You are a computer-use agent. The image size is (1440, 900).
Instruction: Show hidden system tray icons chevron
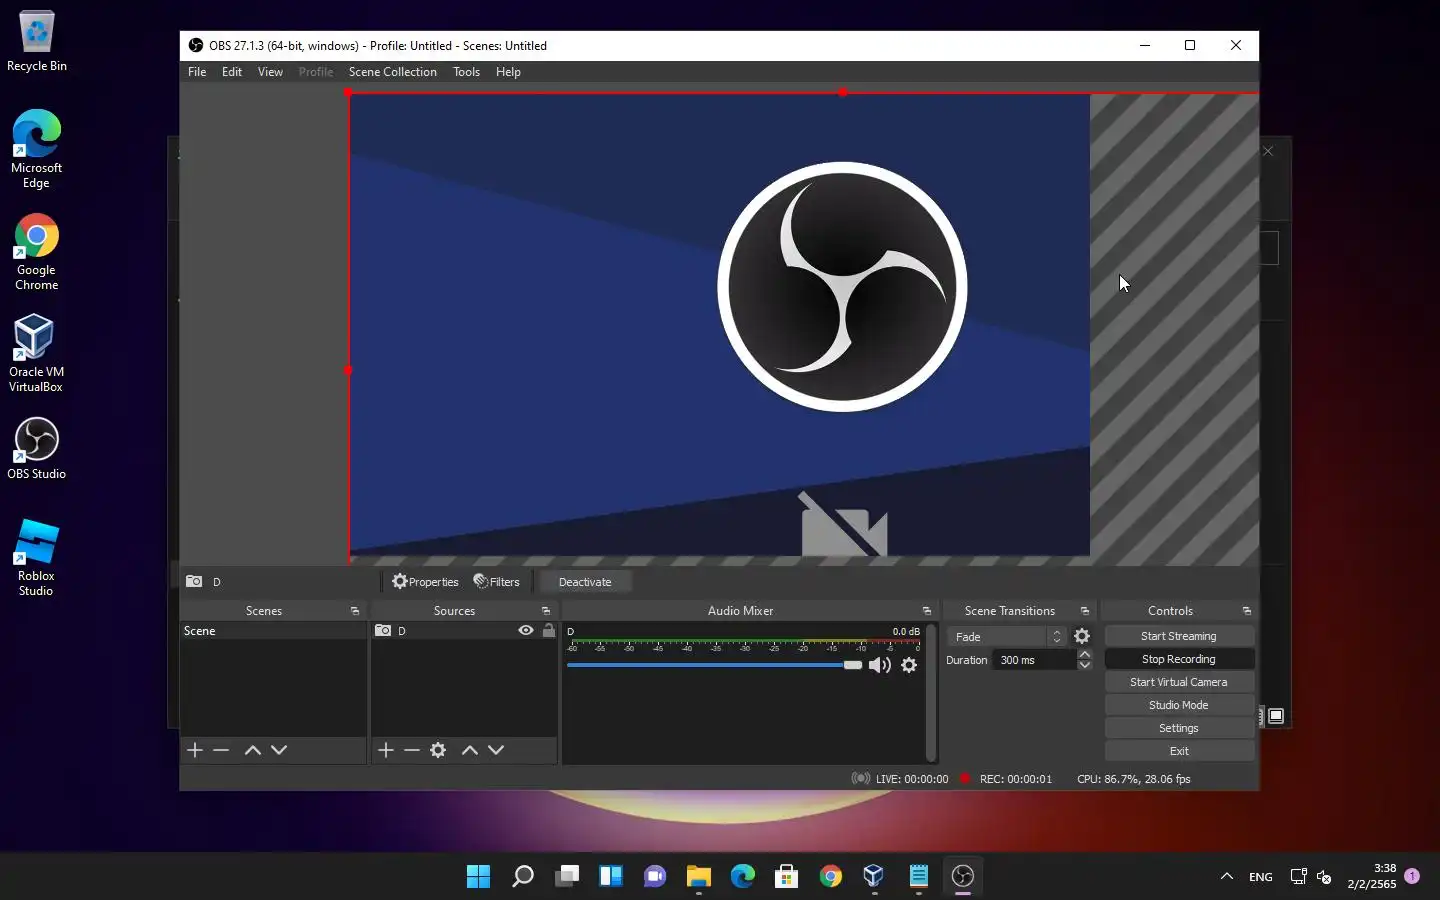[1227, 877]
